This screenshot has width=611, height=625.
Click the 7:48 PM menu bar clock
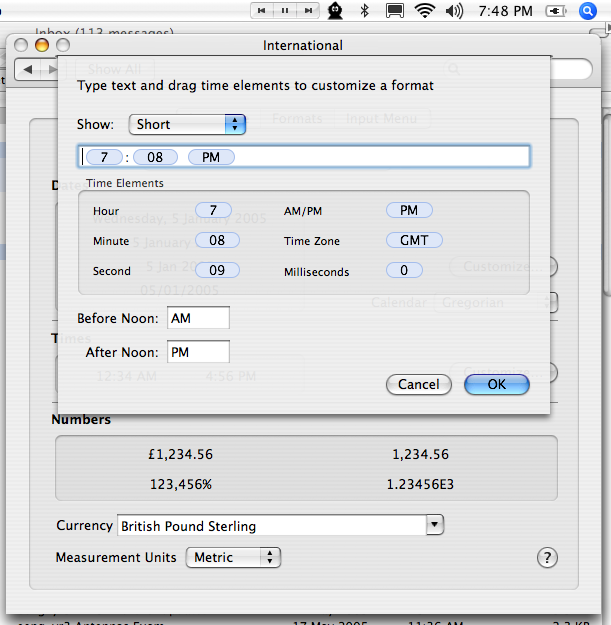point(505,11)
